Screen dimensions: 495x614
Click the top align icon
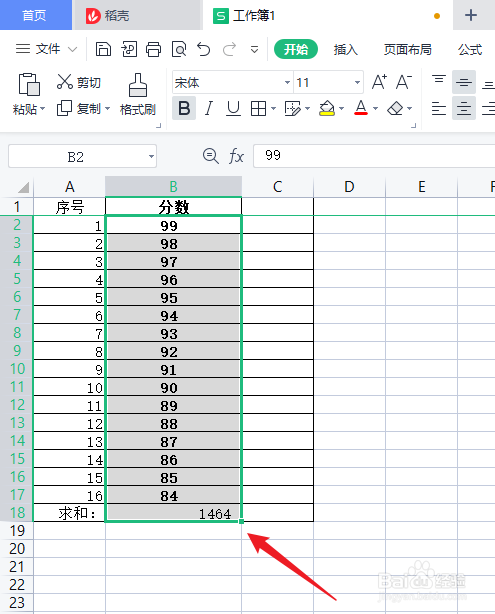coord(439,81)
